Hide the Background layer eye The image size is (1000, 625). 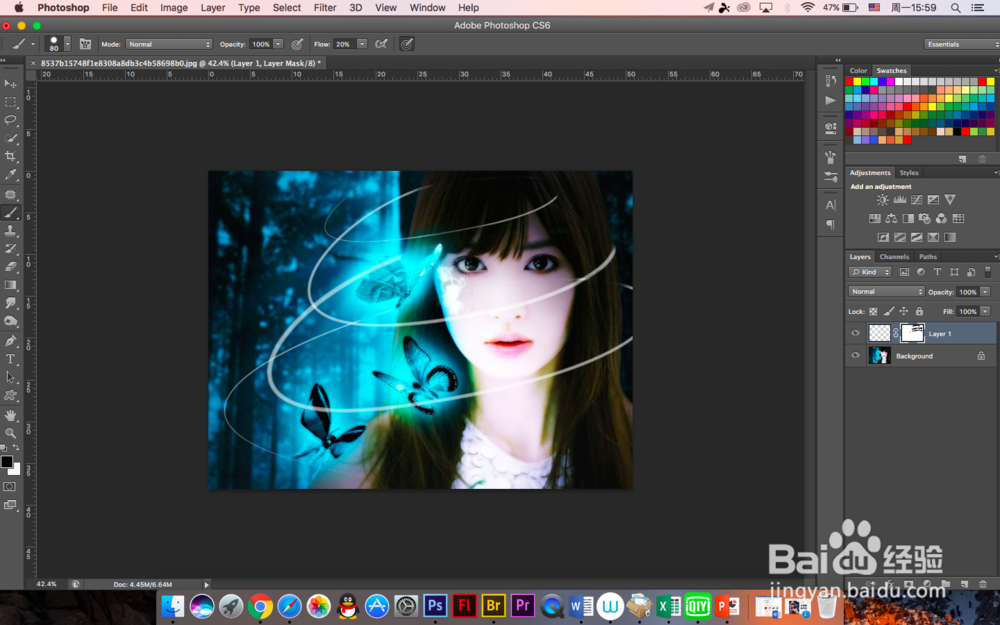coord(855,356)
